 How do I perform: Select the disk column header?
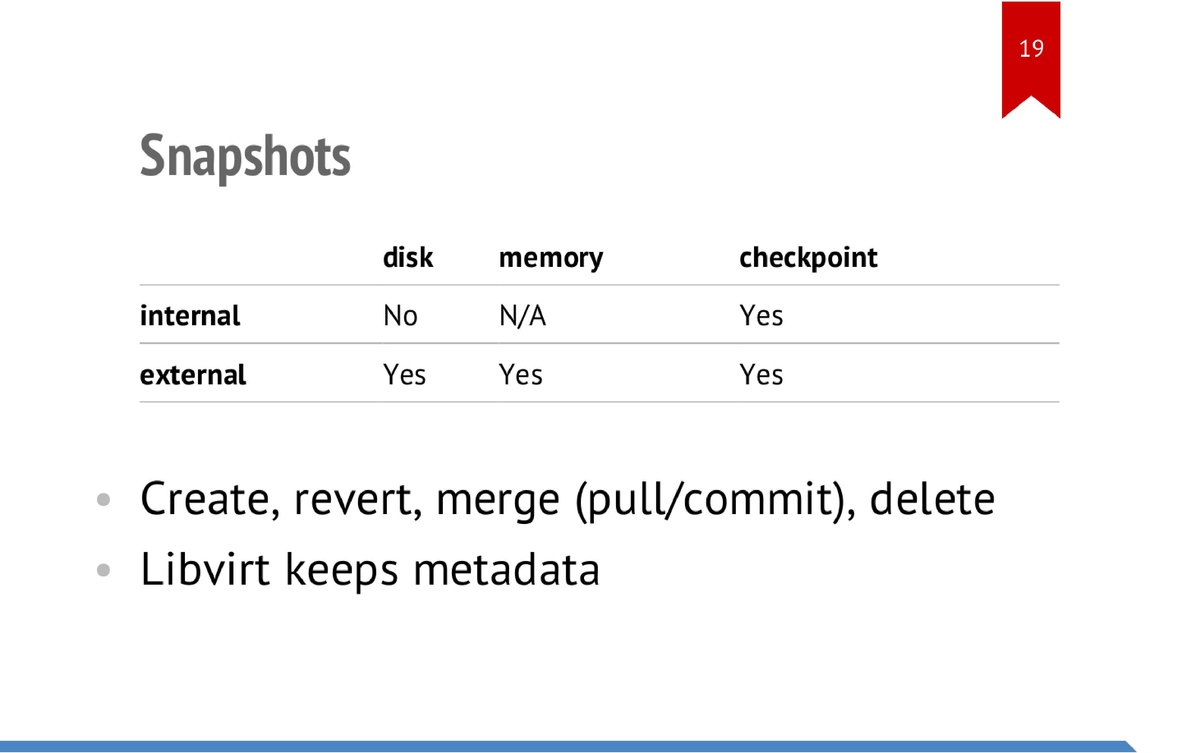click(408, 258)
